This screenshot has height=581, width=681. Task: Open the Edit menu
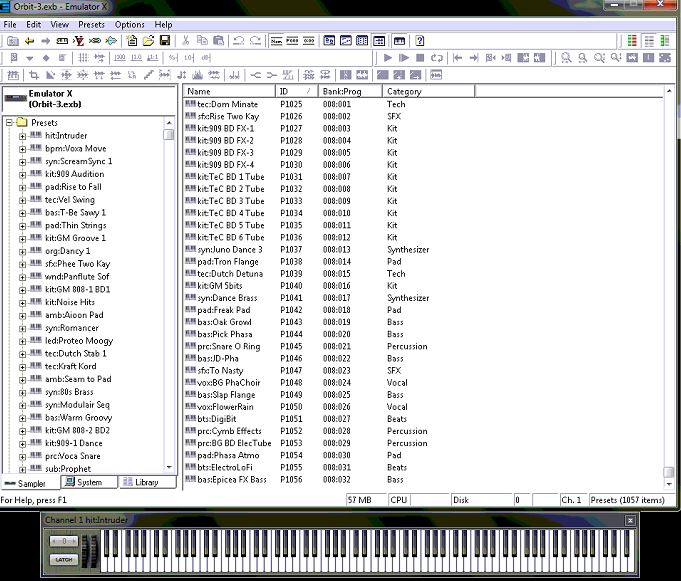click(x=33, y=25)
